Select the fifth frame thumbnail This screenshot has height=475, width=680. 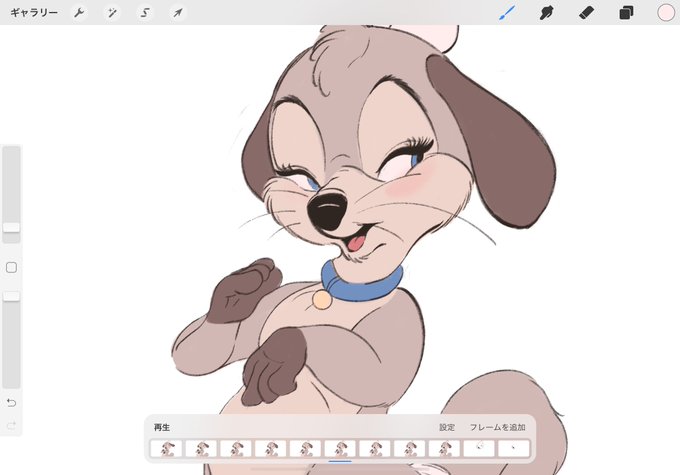click(x=305, y=449)
